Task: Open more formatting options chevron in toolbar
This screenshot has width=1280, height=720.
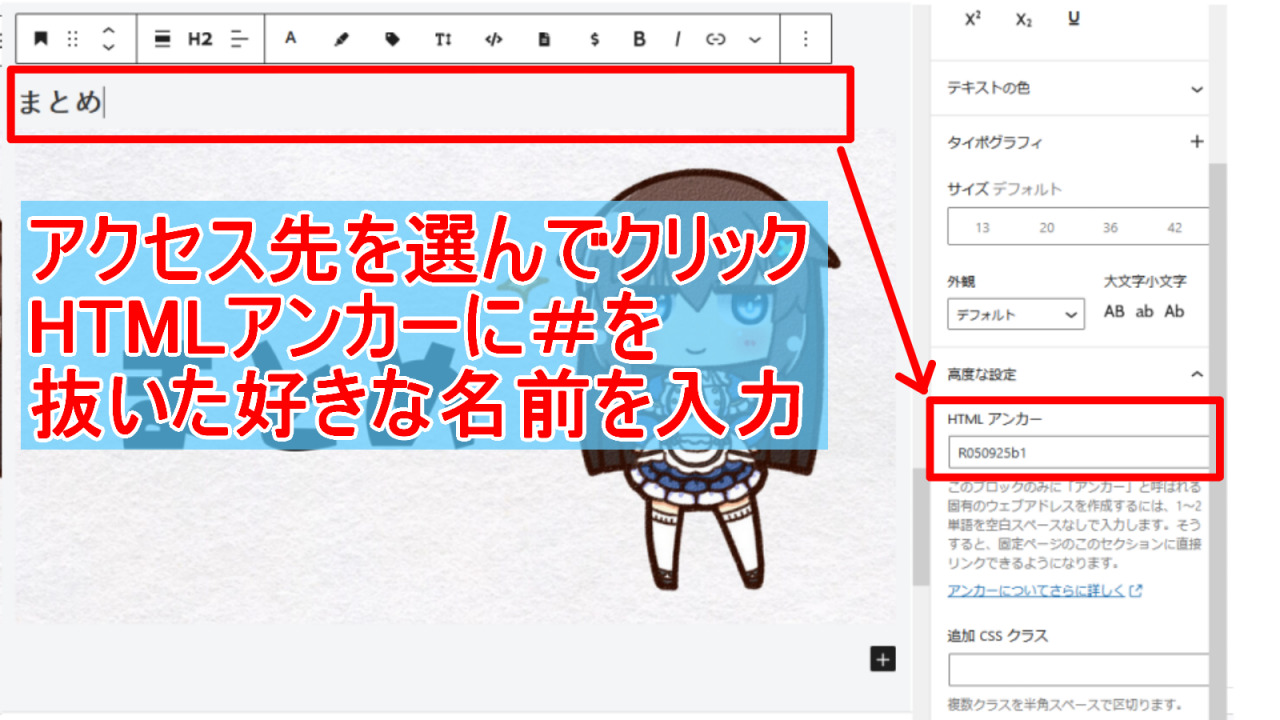Action: click(755, 39)
